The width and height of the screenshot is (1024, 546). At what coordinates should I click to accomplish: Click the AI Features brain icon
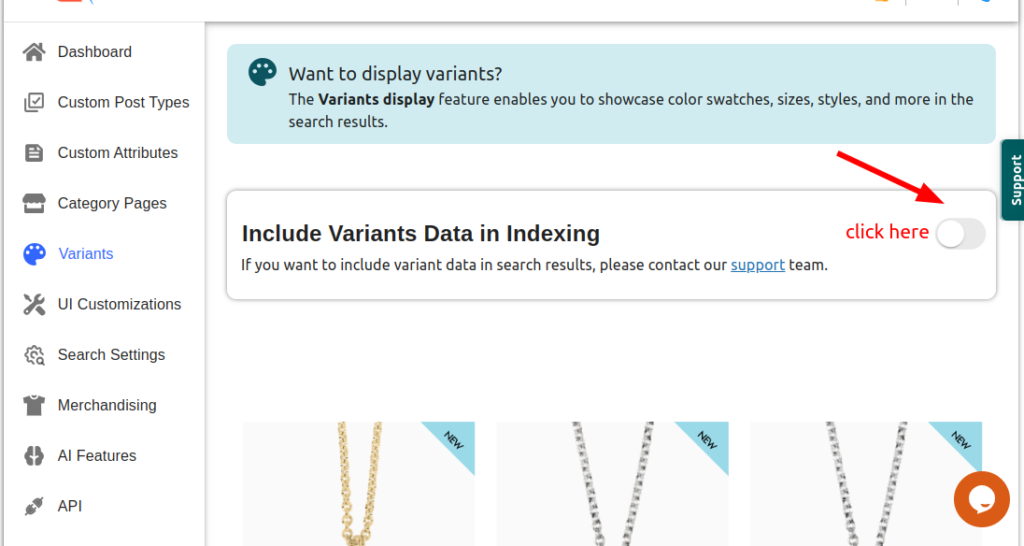click(34, 456)
